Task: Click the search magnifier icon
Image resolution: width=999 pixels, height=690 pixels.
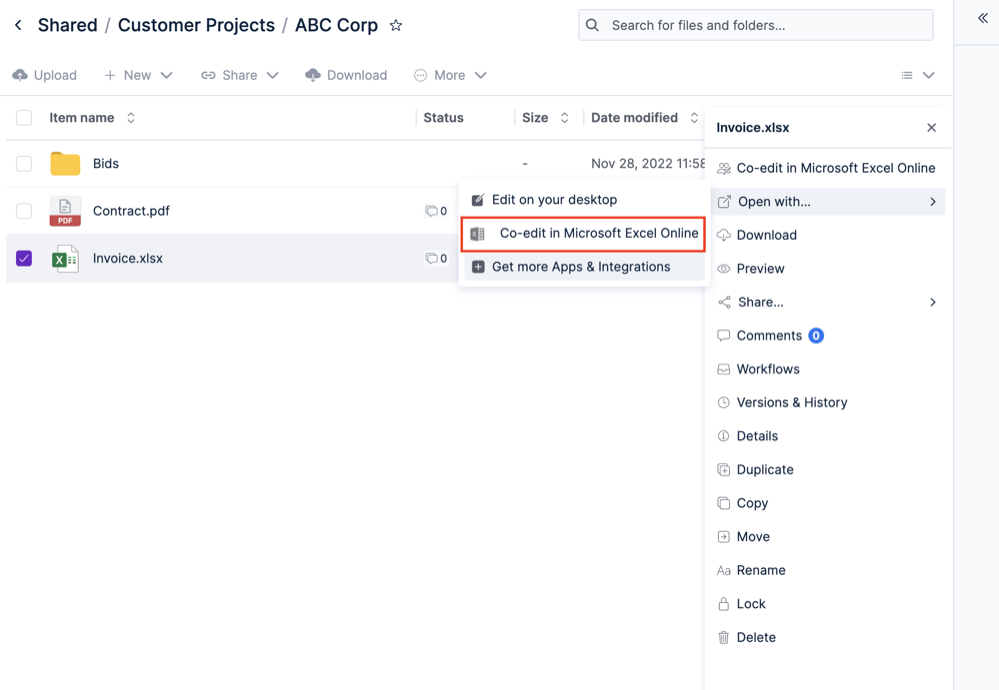Action: [x=593, y=25]
